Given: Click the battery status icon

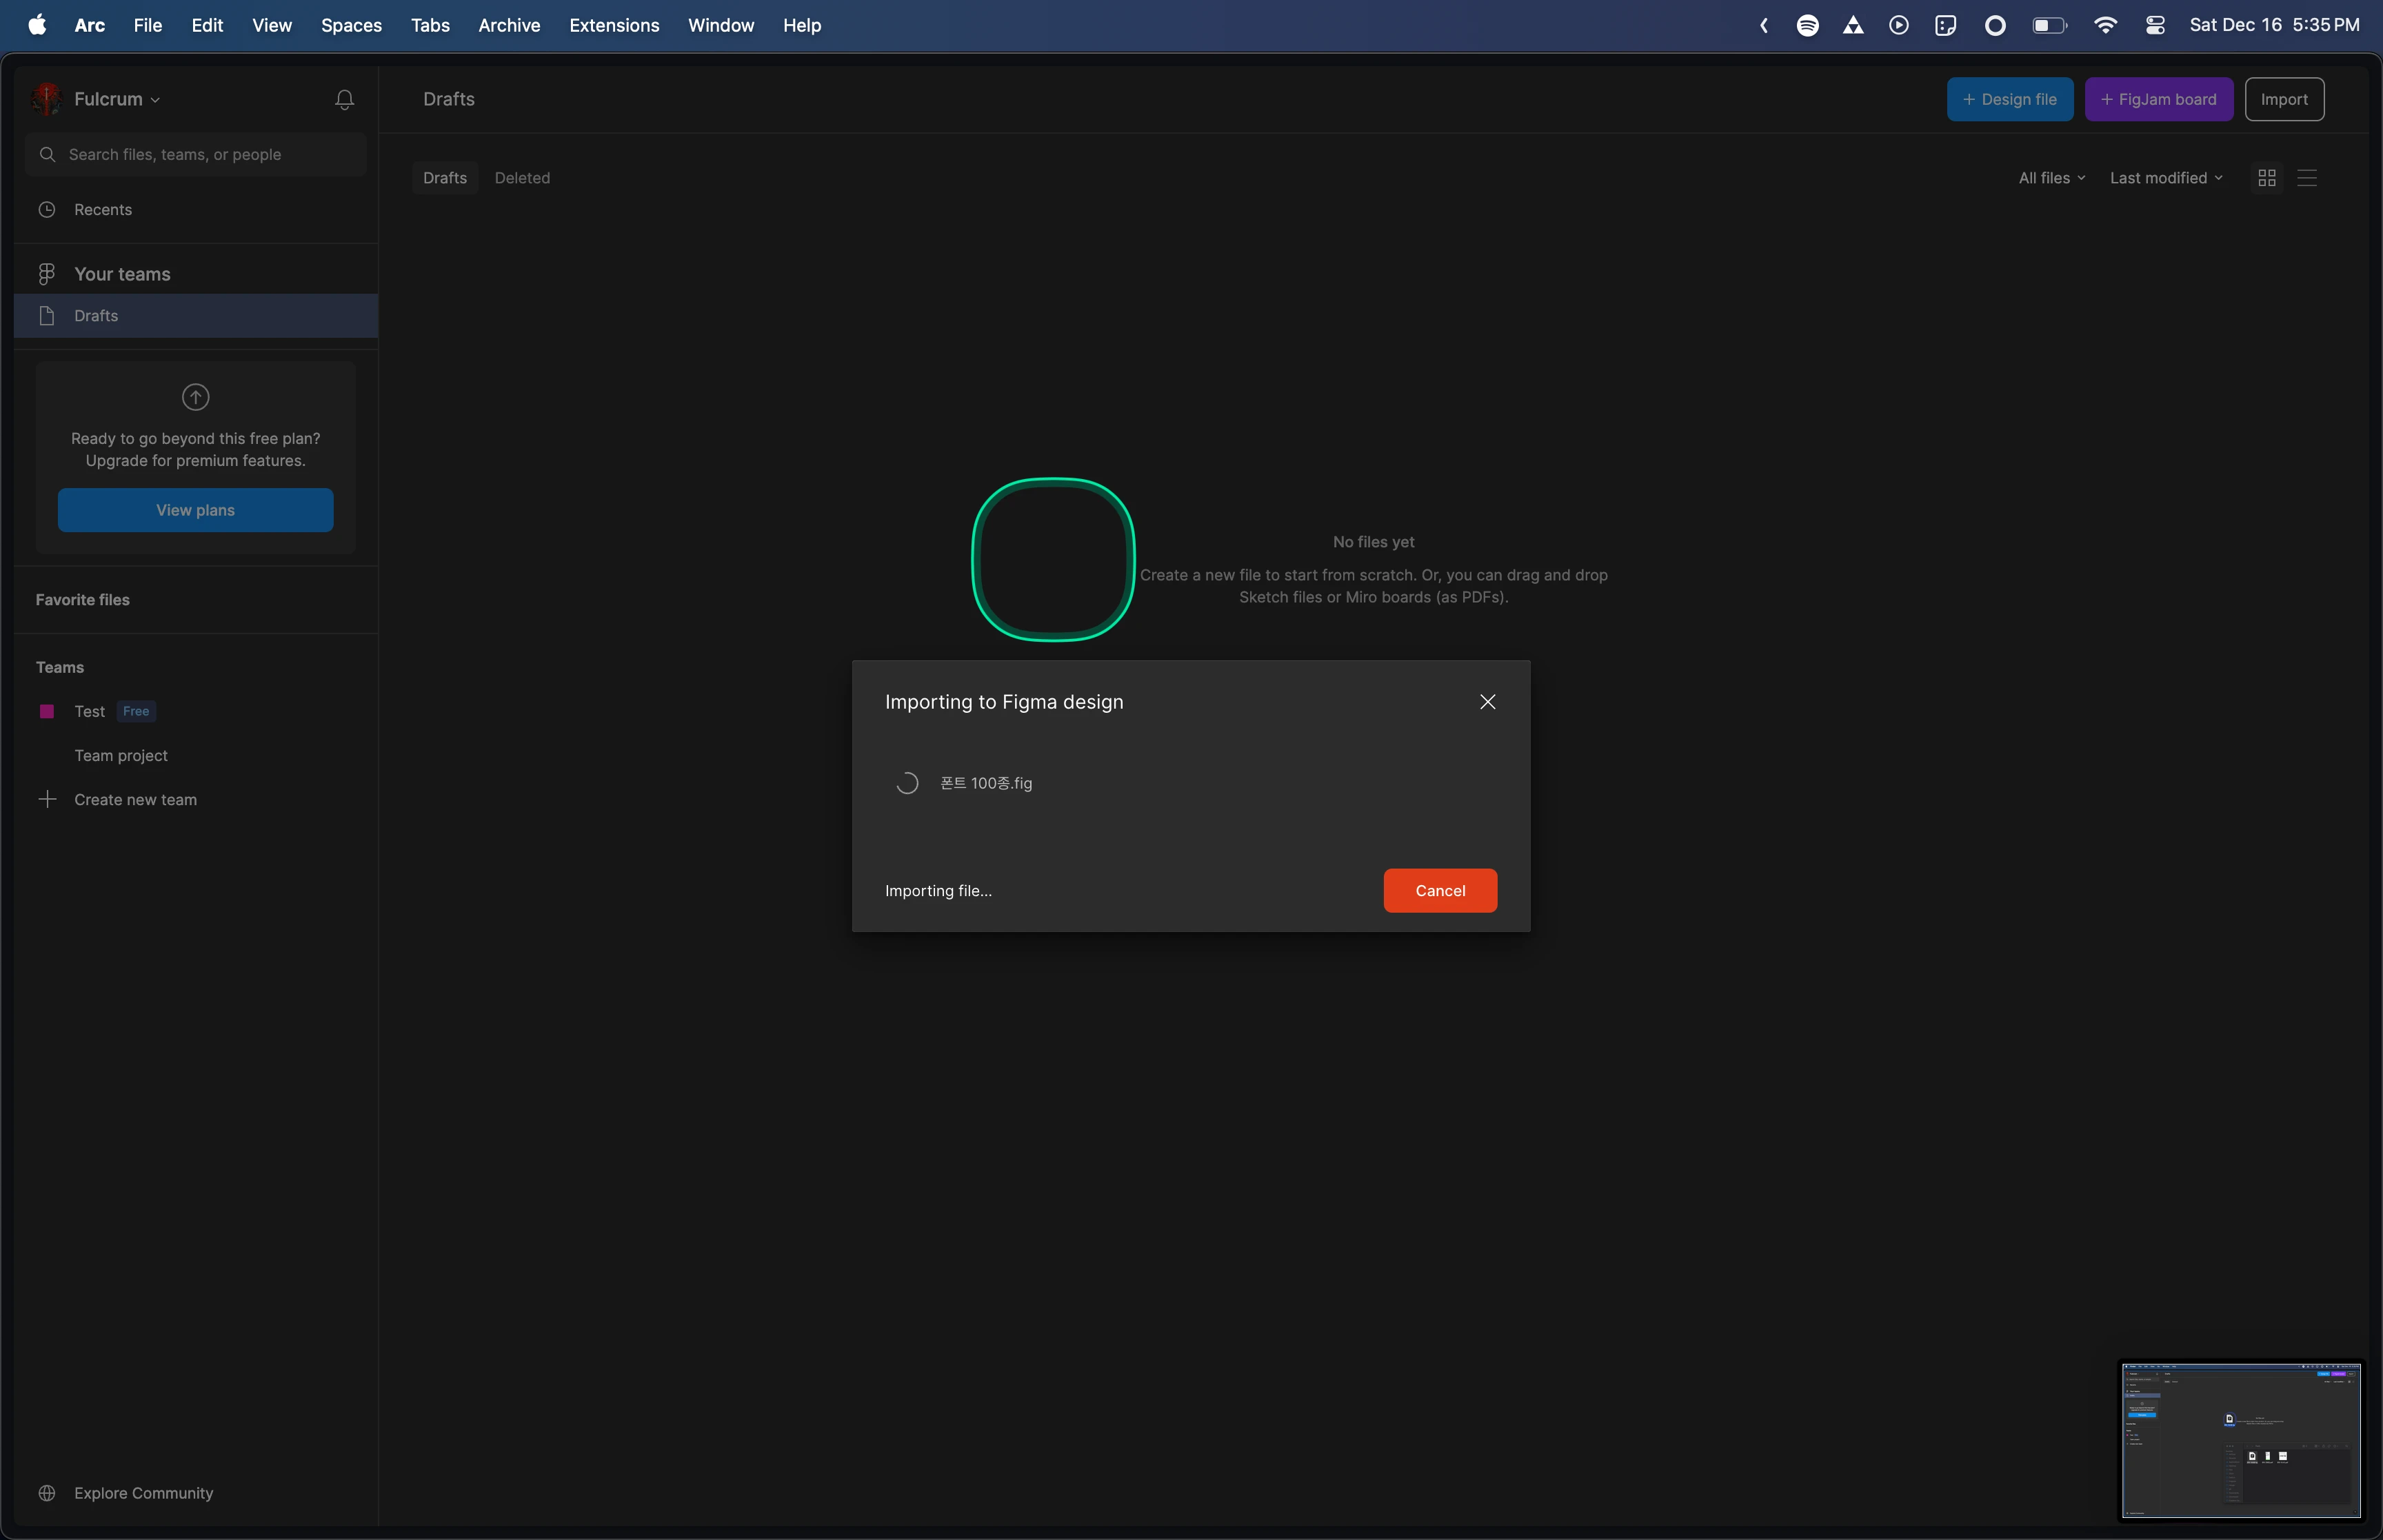Looking at the screenshot, I should 2049,25.
